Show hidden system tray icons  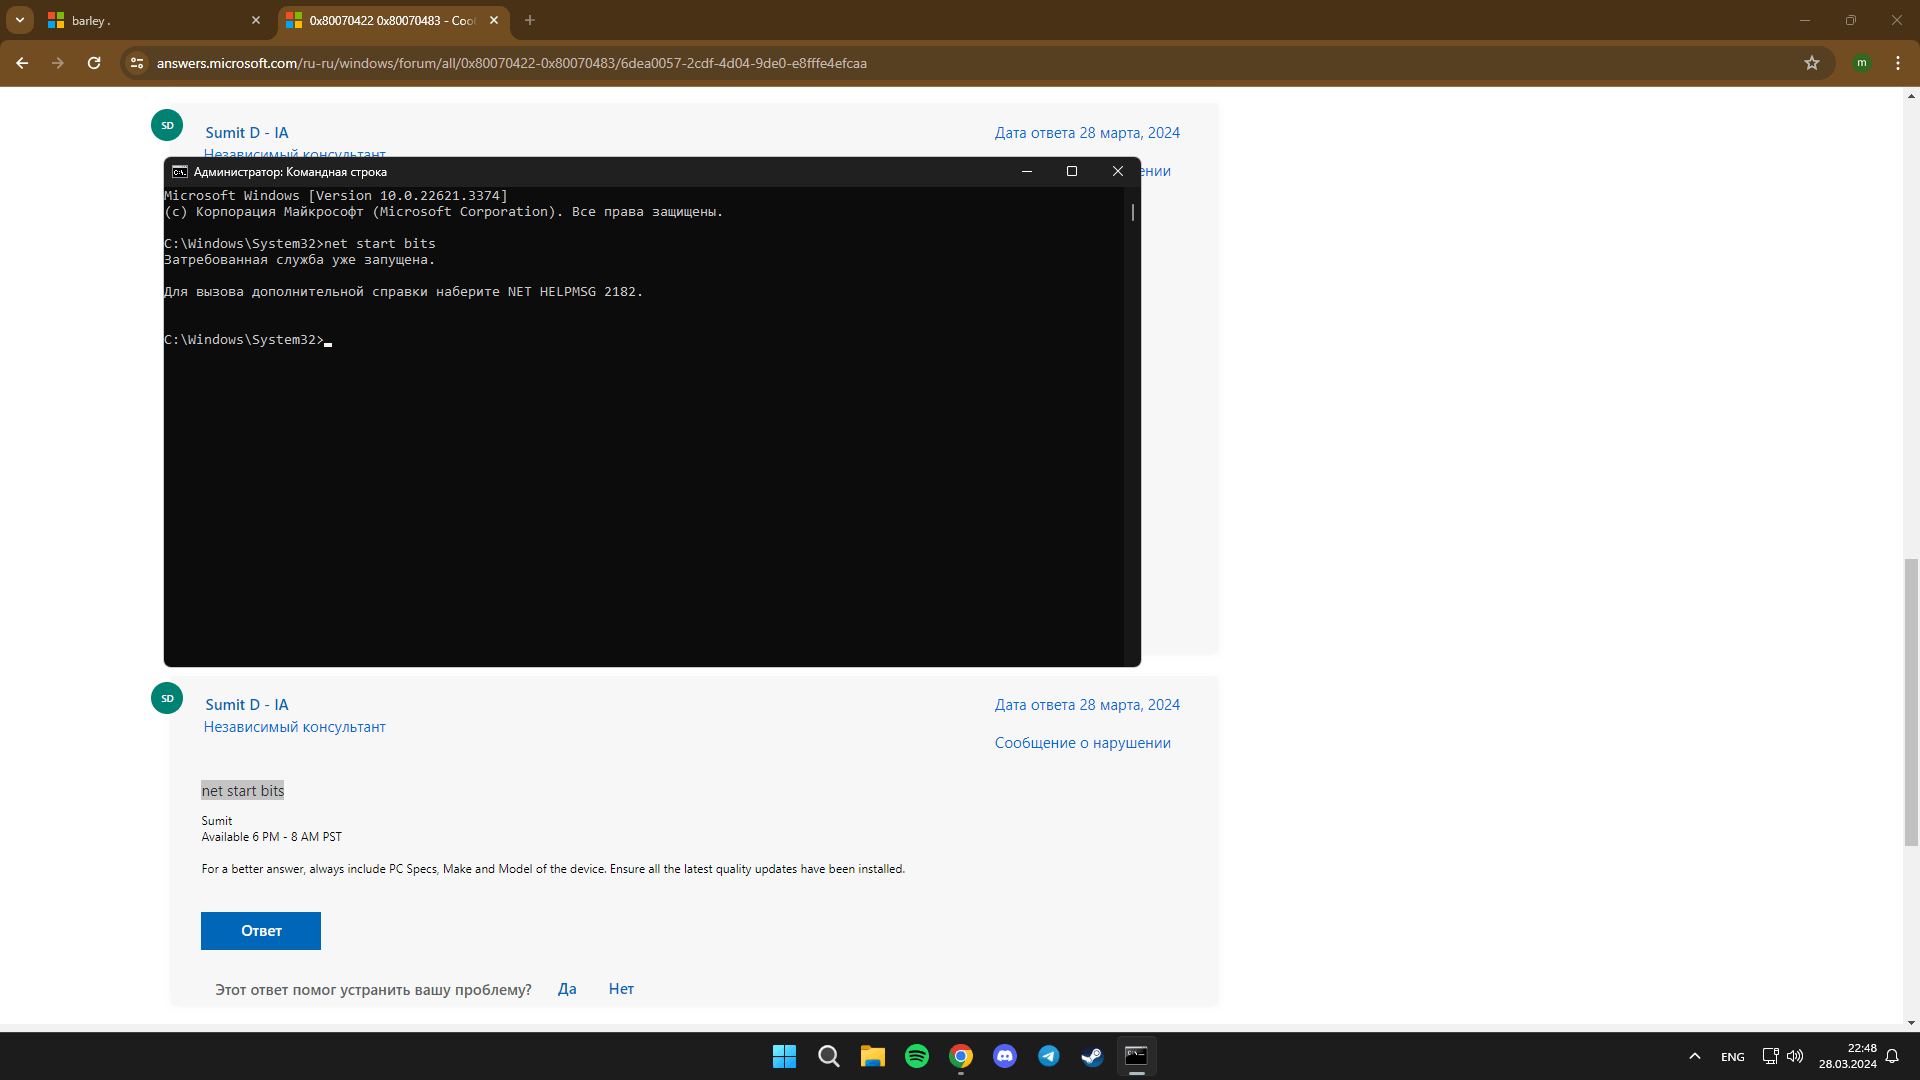[x=1694, y=1056]
